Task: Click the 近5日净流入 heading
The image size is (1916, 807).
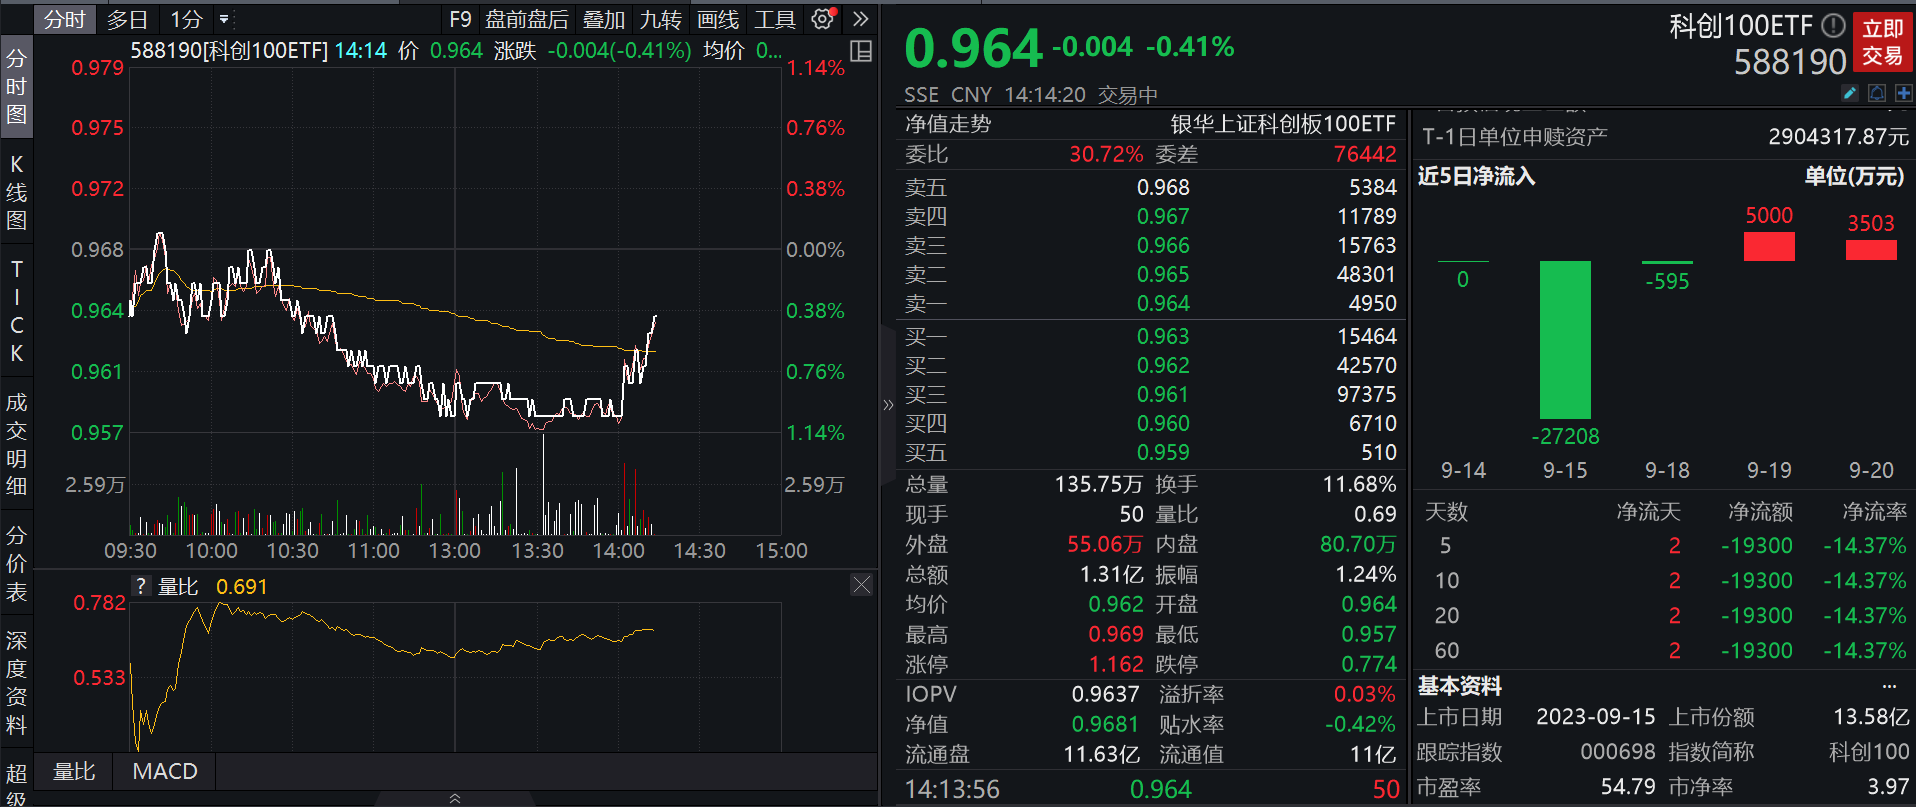Action: point(1476,176)
